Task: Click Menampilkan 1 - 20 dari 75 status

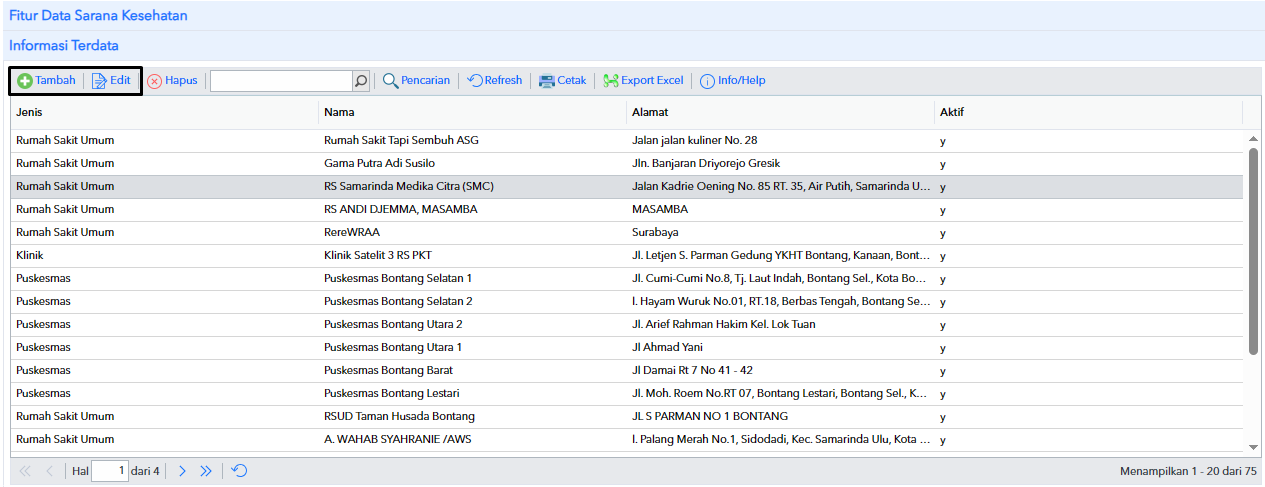Action: click(1188, 471)
